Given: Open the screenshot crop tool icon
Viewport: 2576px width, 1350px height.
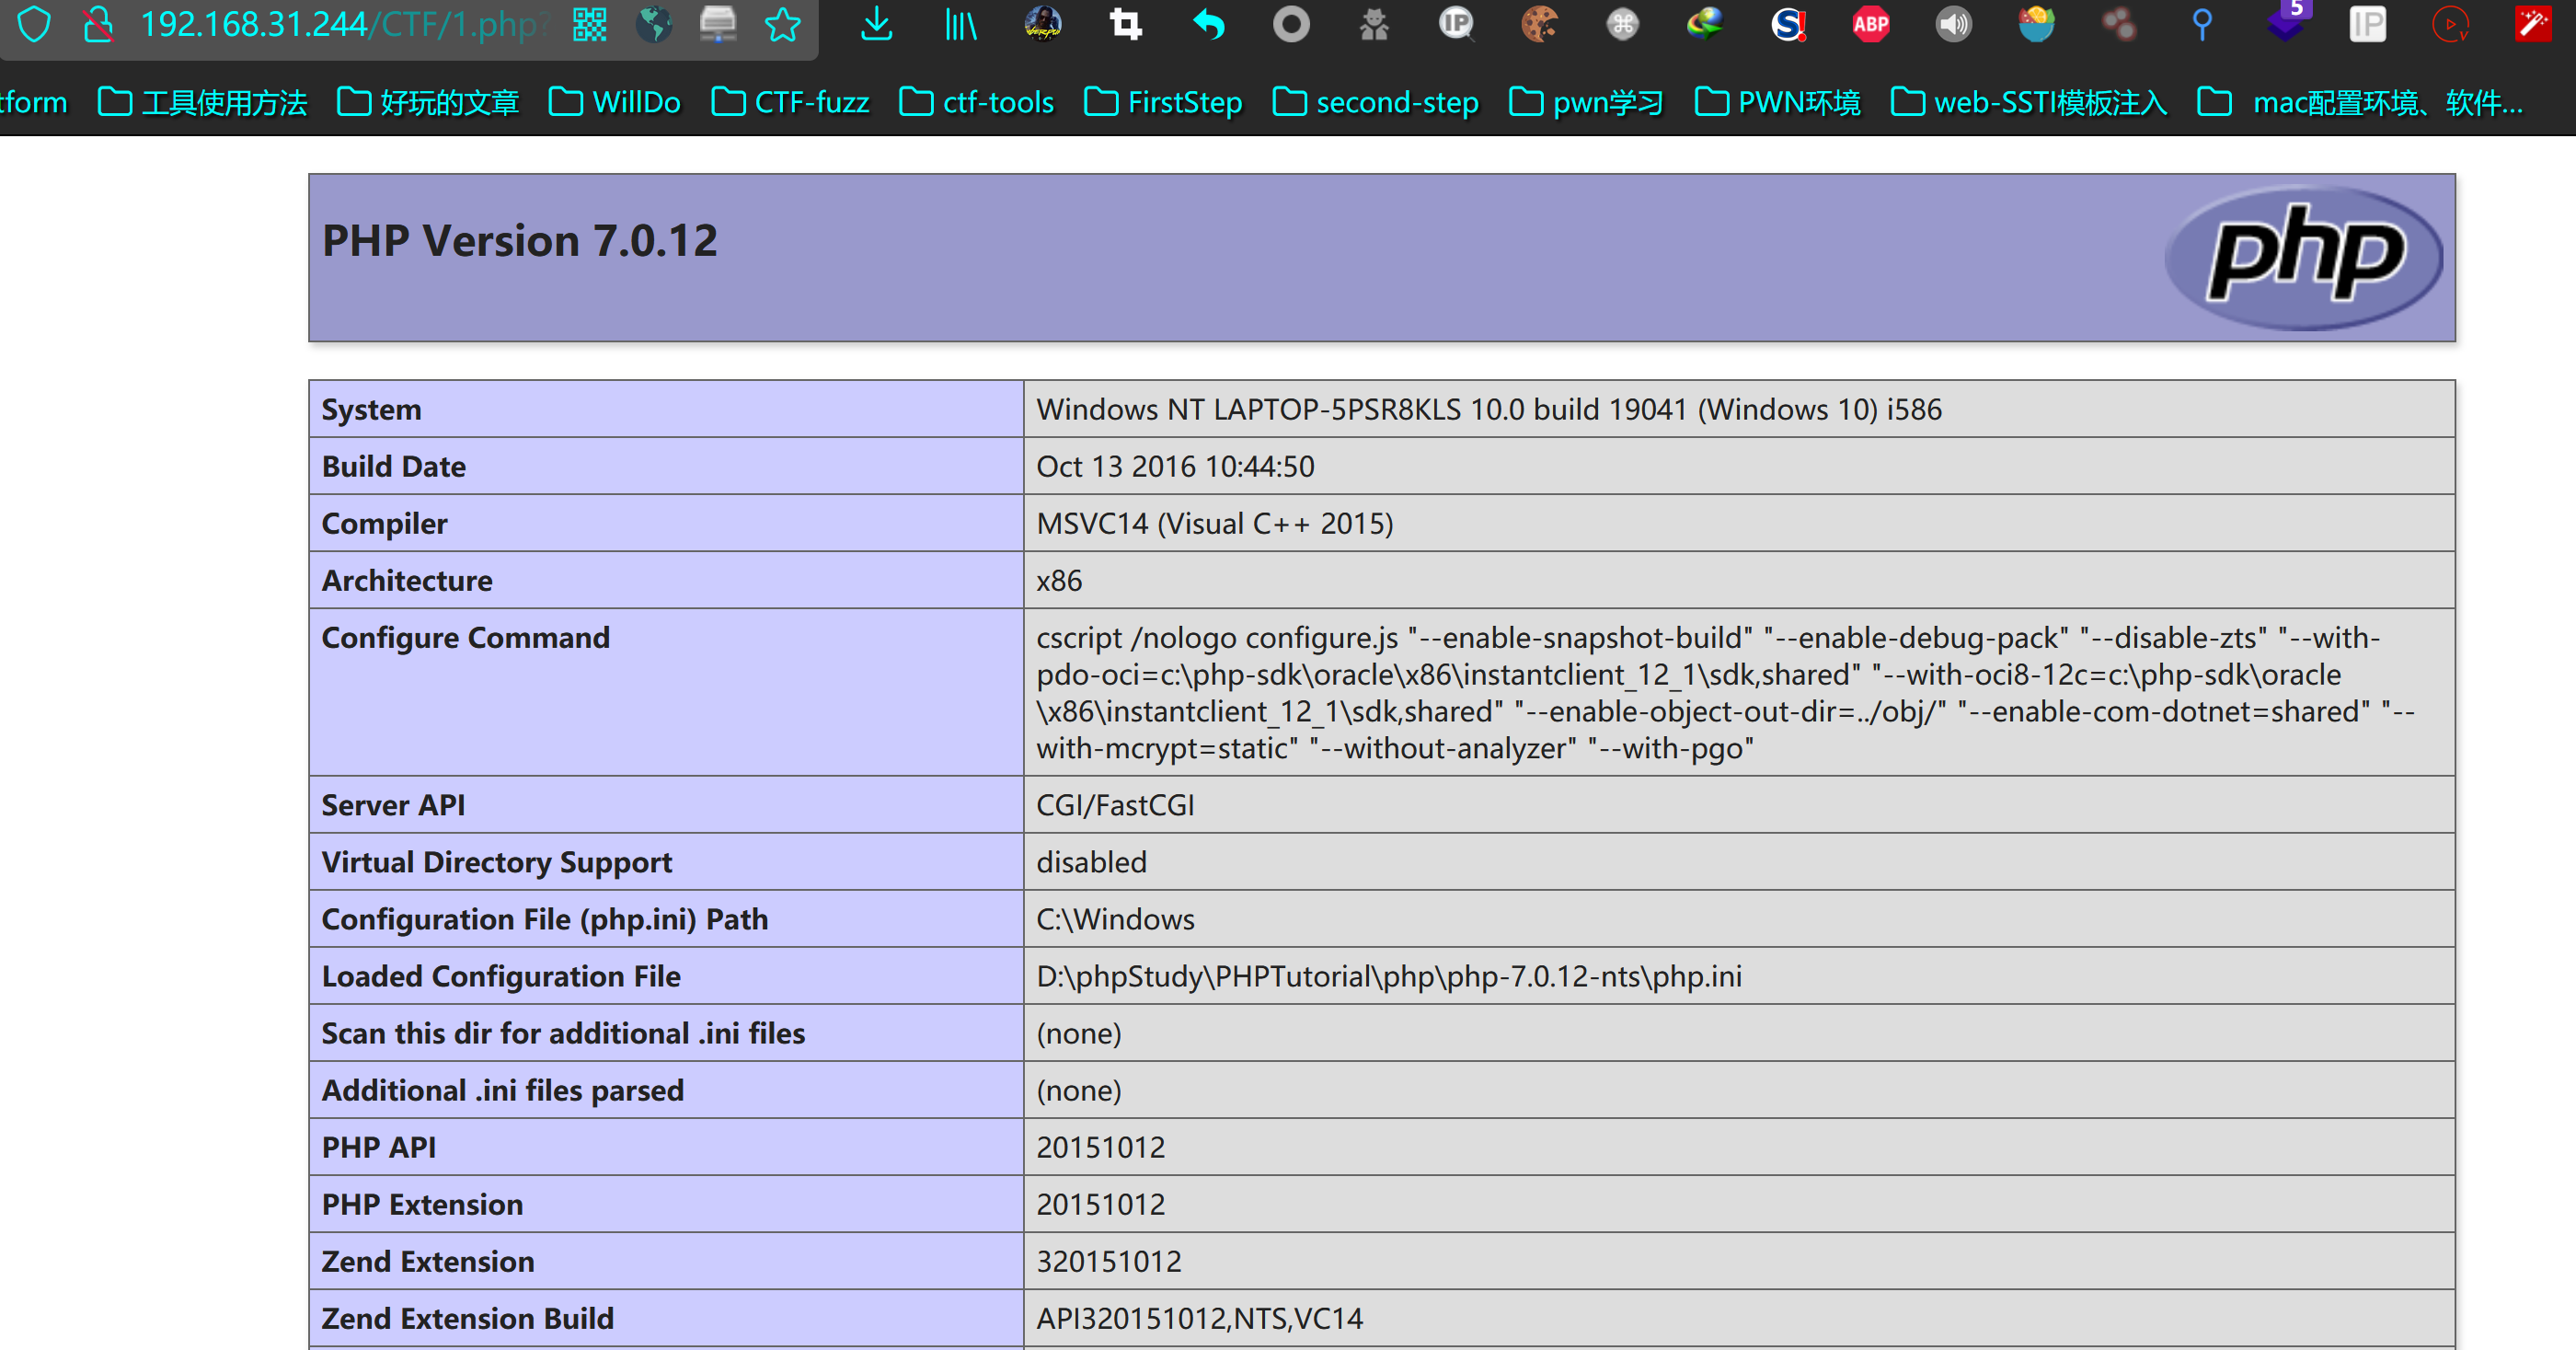Looking at the screenshot, I should (1125, 25).
